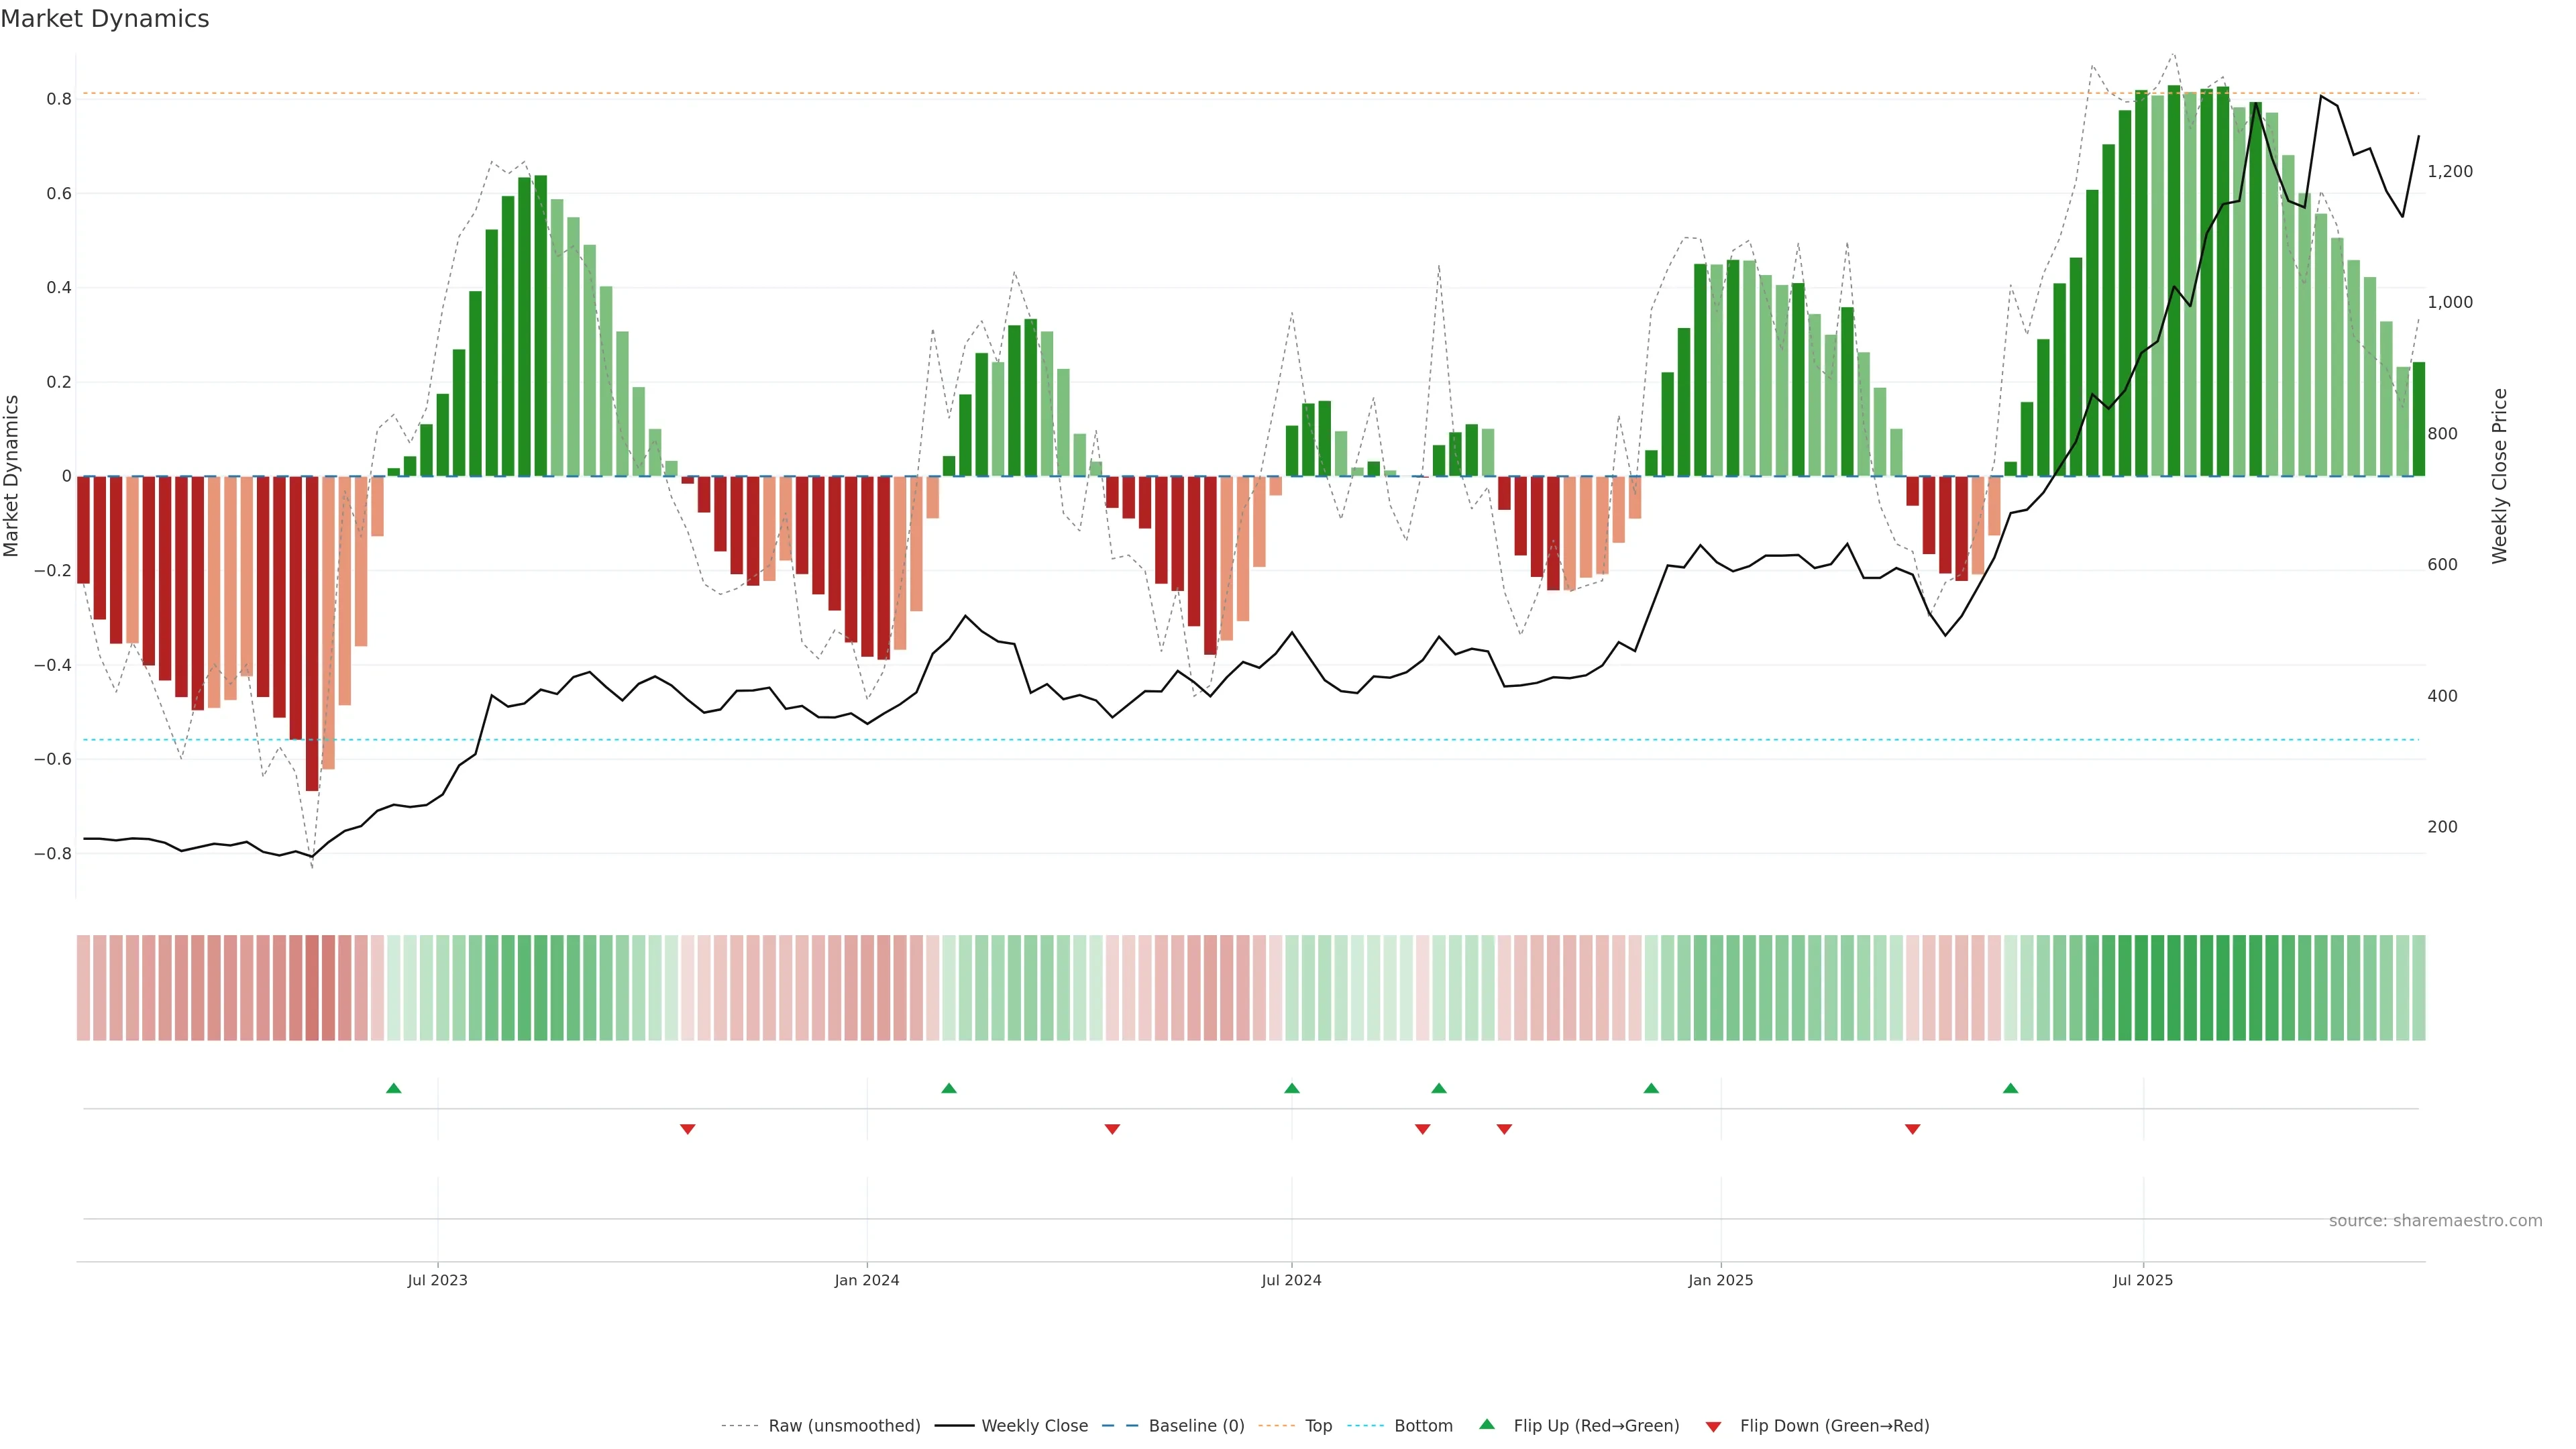Click the flip-up marker exactly at Jul 2024
Viewport: 2576px width, 1449px height.
coord(1292,1088)
